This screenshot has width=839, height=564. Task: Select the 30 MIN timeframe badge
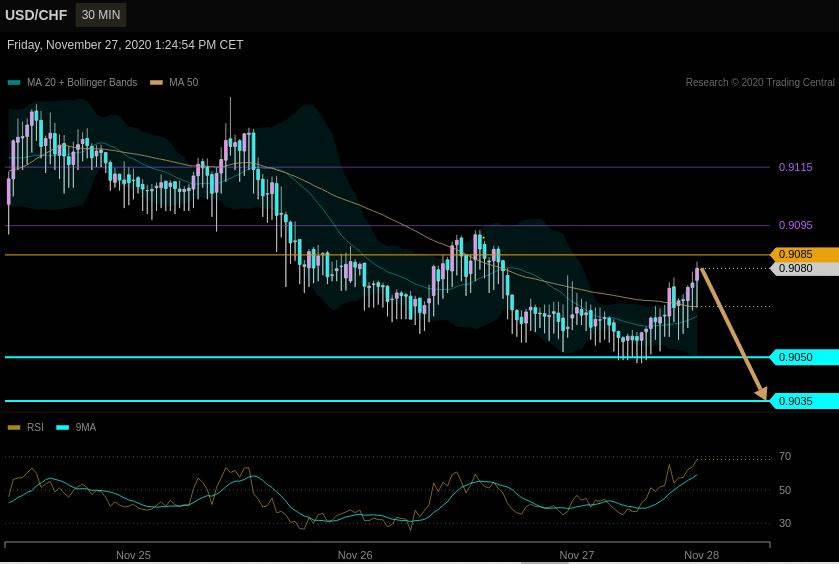(101, 15)
